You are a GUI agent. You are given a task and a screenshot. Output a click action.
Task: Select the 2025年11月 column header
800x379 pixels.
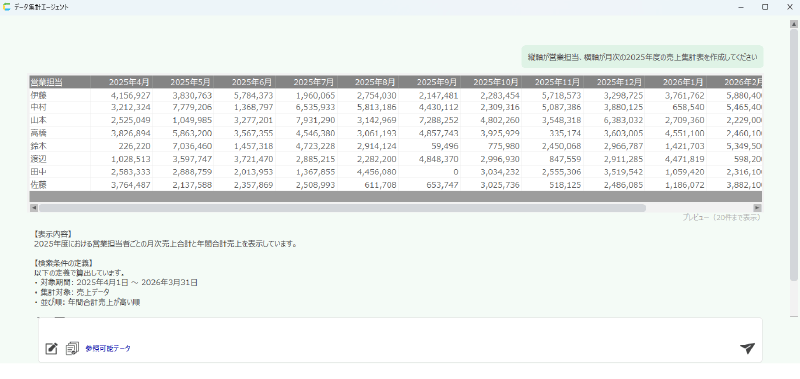(553, 82)
